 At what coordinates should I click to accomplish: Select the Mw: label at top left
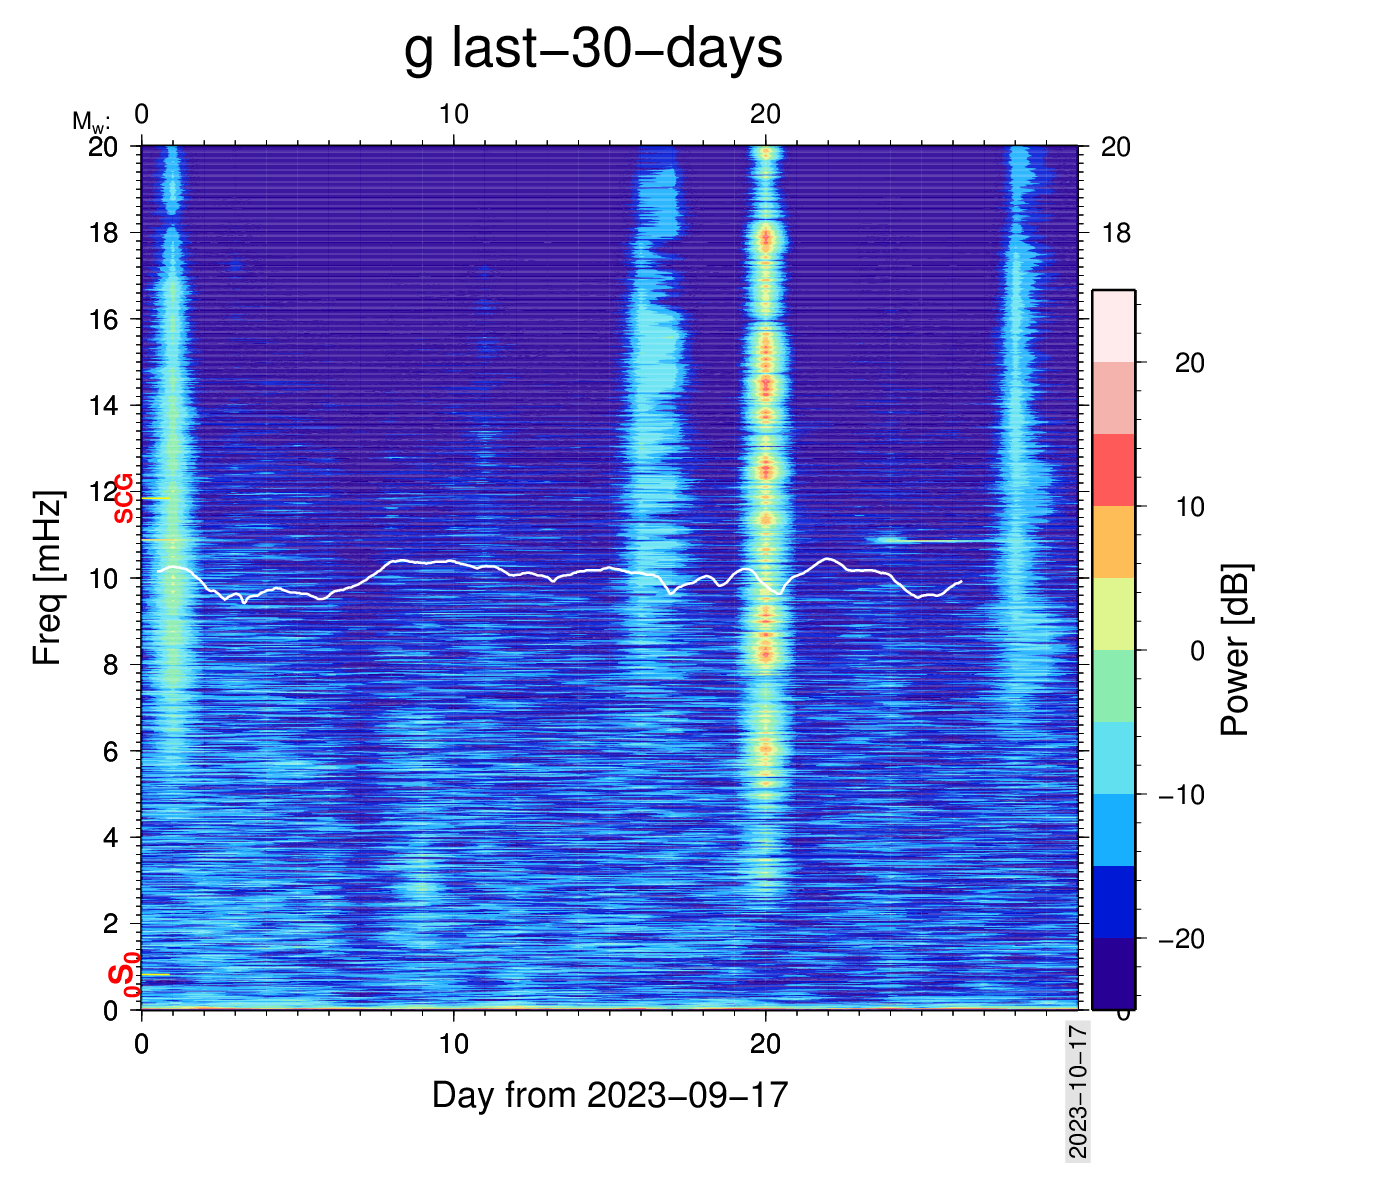point(90,122)
